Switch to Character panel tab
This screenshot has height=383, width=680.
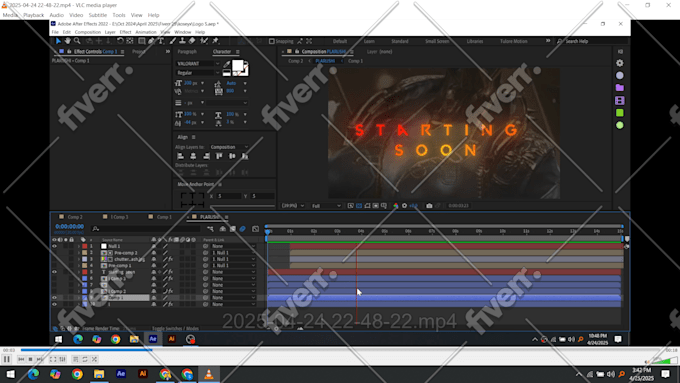click(222, 52)
